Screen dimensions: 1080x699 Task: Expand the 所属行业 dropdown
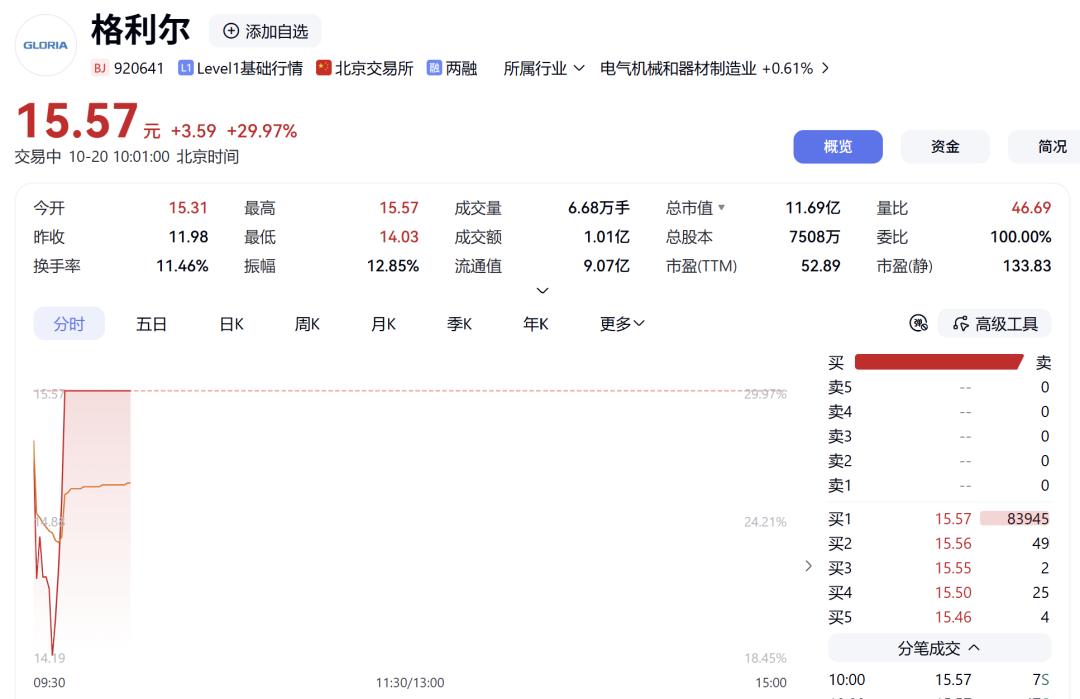(x=544, y=68)
